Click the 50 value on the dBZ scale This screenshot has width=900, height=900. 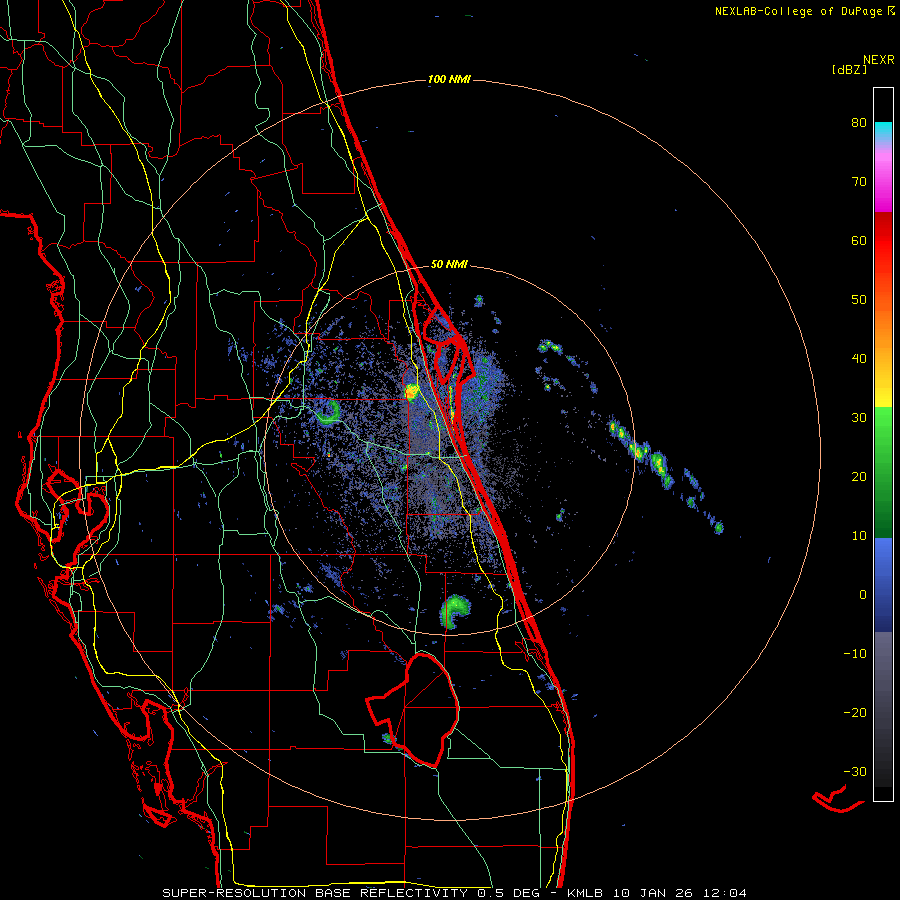(x=859, y=300)
